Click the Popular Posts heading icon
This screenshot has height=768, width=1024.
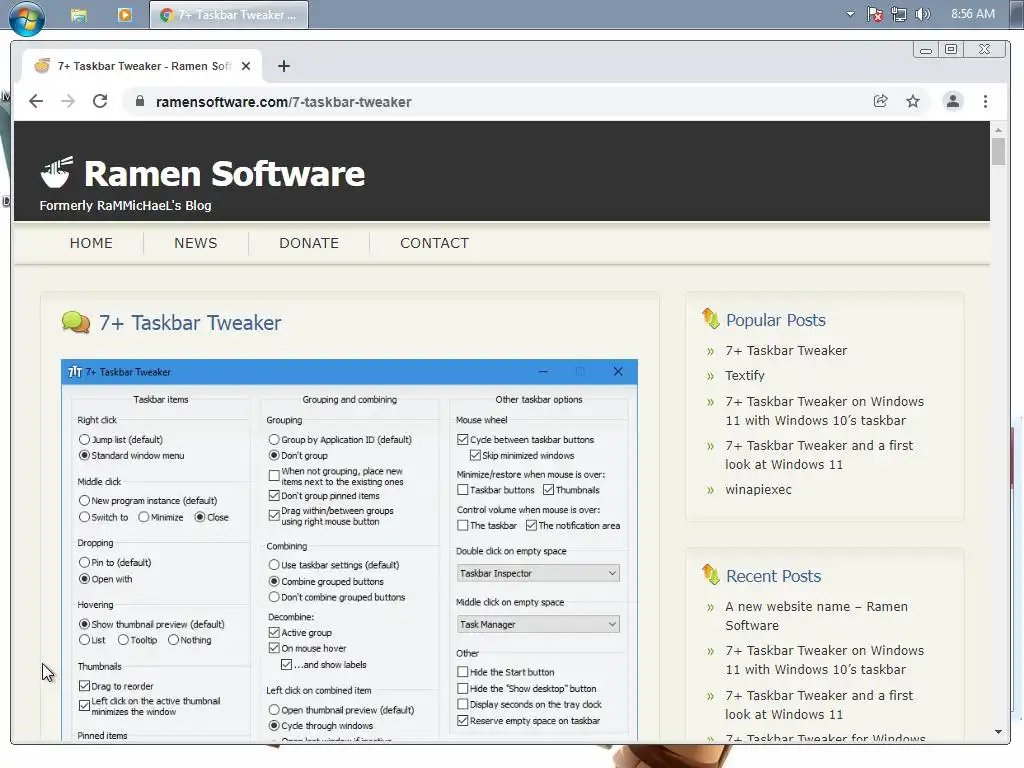pos(711,319)
